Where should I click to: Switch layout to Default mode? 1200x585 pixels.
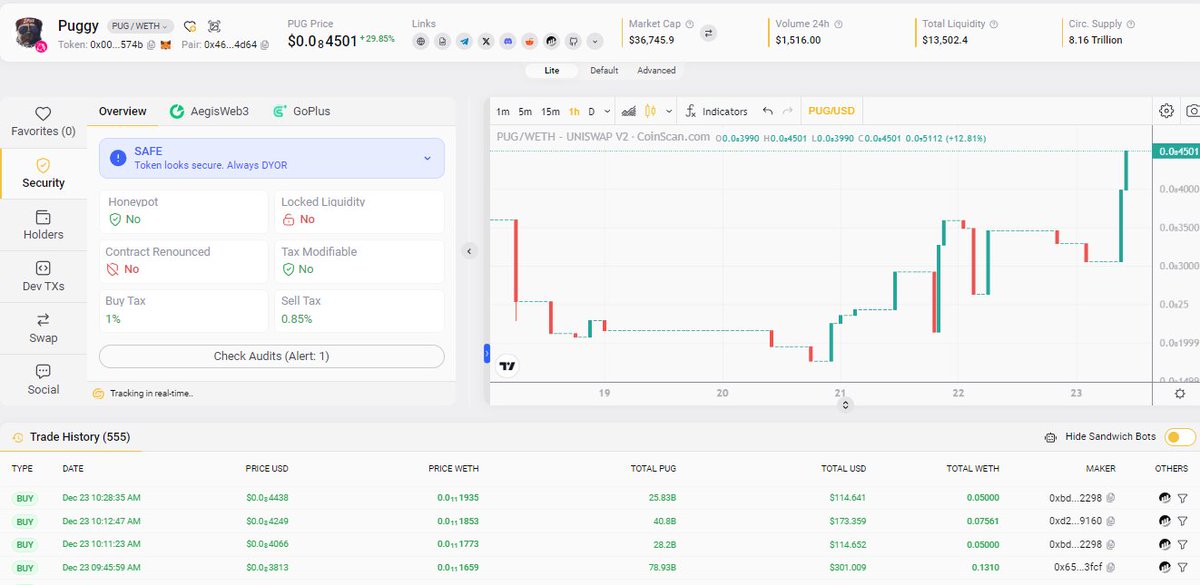point(604,71)
